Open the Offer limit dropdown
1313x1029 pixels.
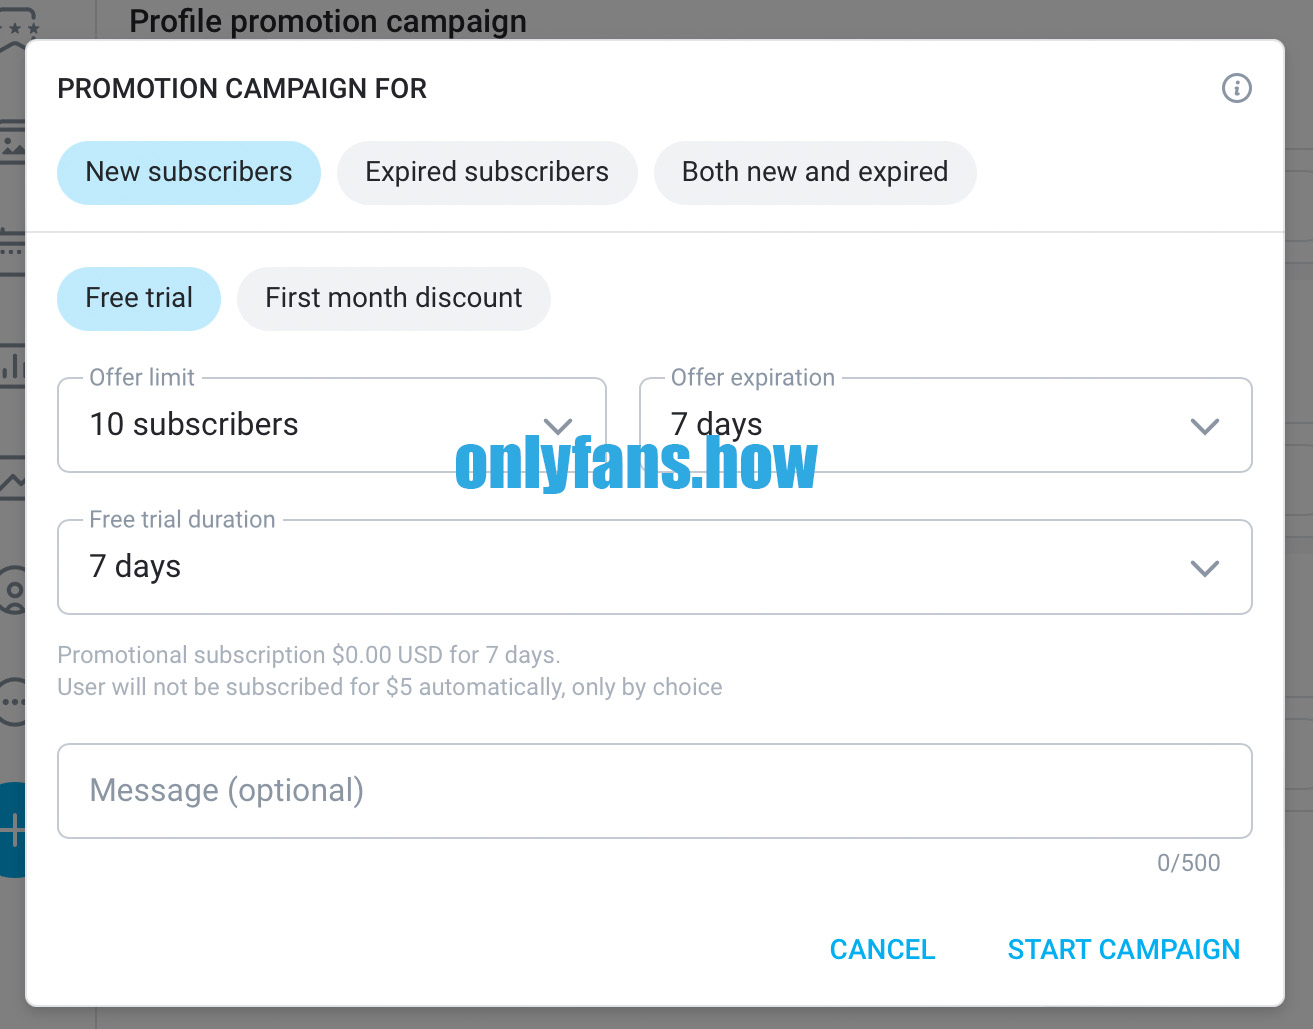331,425
